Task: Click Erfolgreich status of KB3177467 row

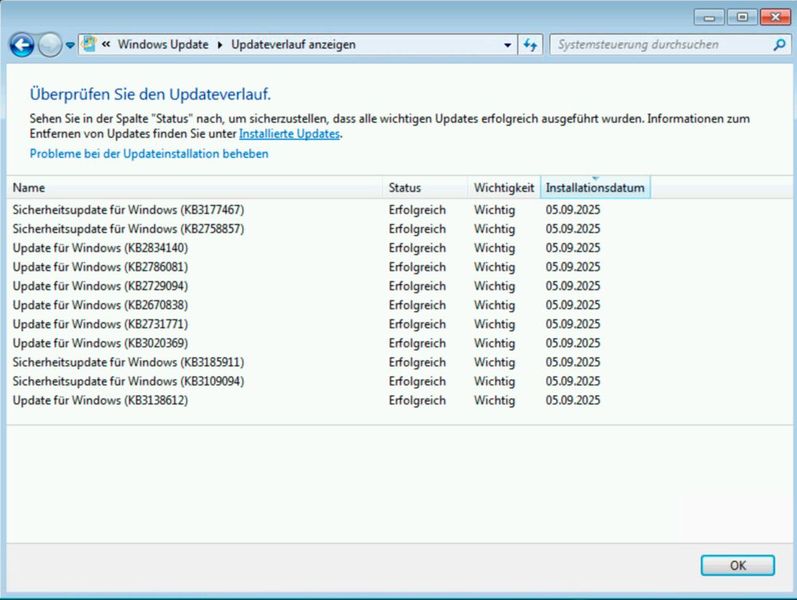Action: (x=417, y=210)
